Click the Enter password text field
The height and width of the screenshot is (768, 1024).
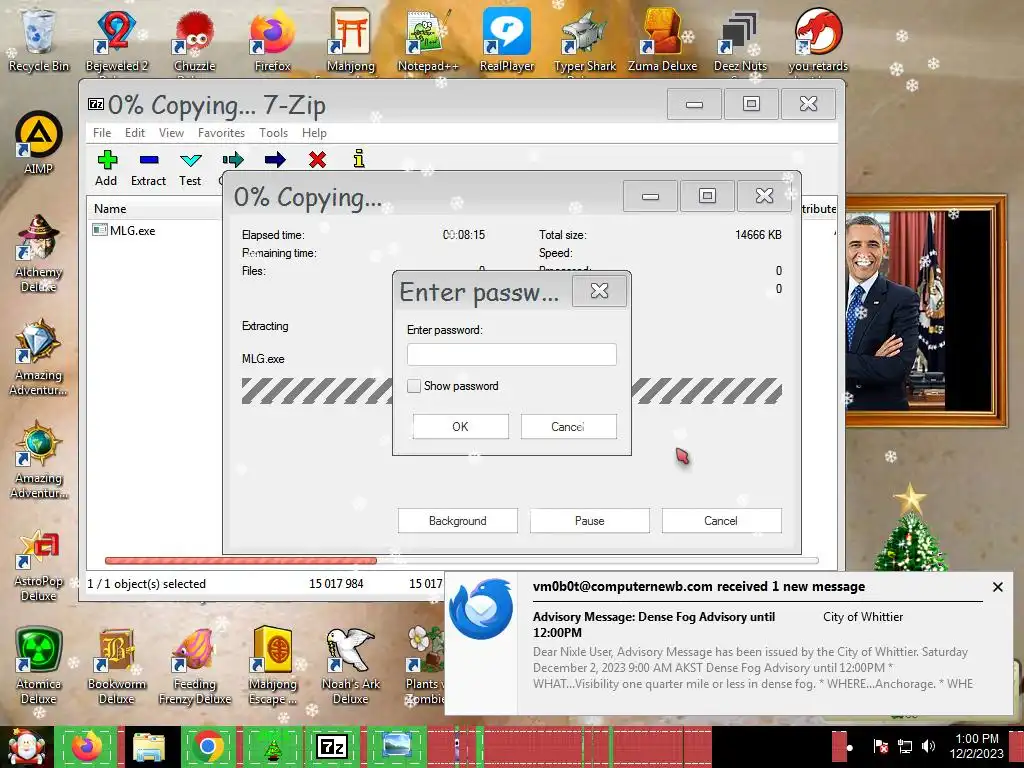coord(511,355)
